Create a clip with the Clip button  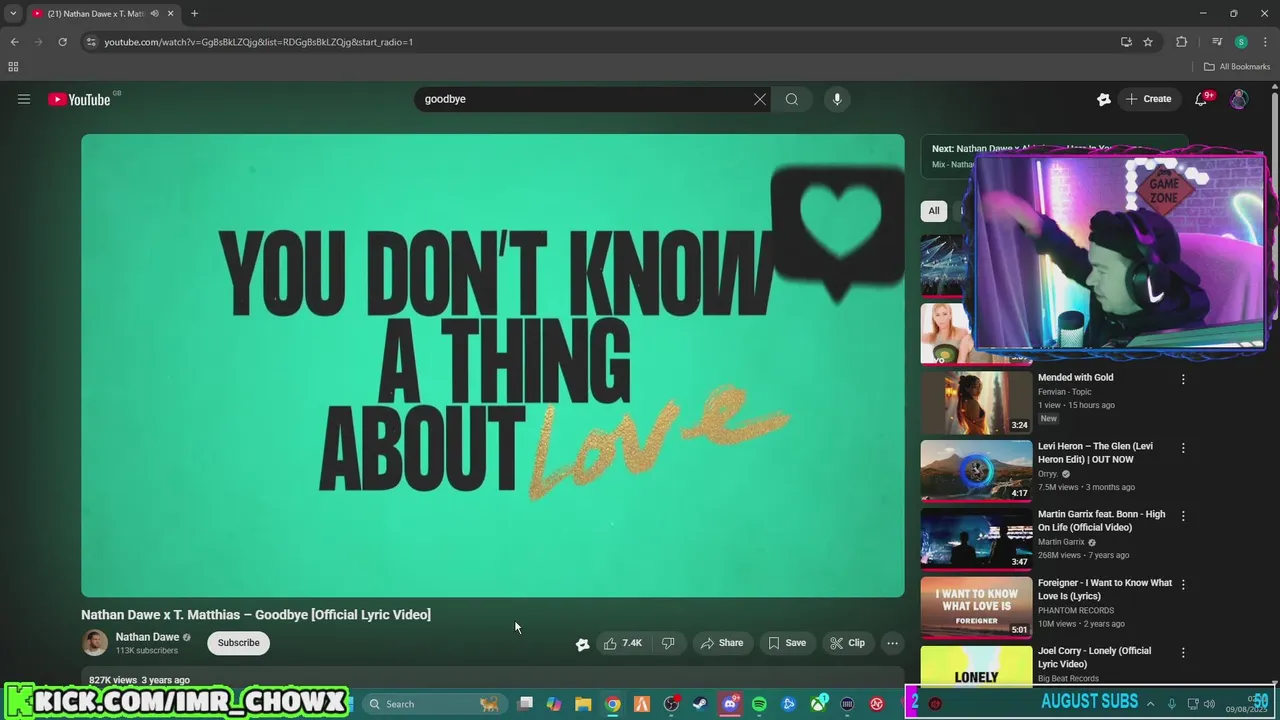(847, 643)
